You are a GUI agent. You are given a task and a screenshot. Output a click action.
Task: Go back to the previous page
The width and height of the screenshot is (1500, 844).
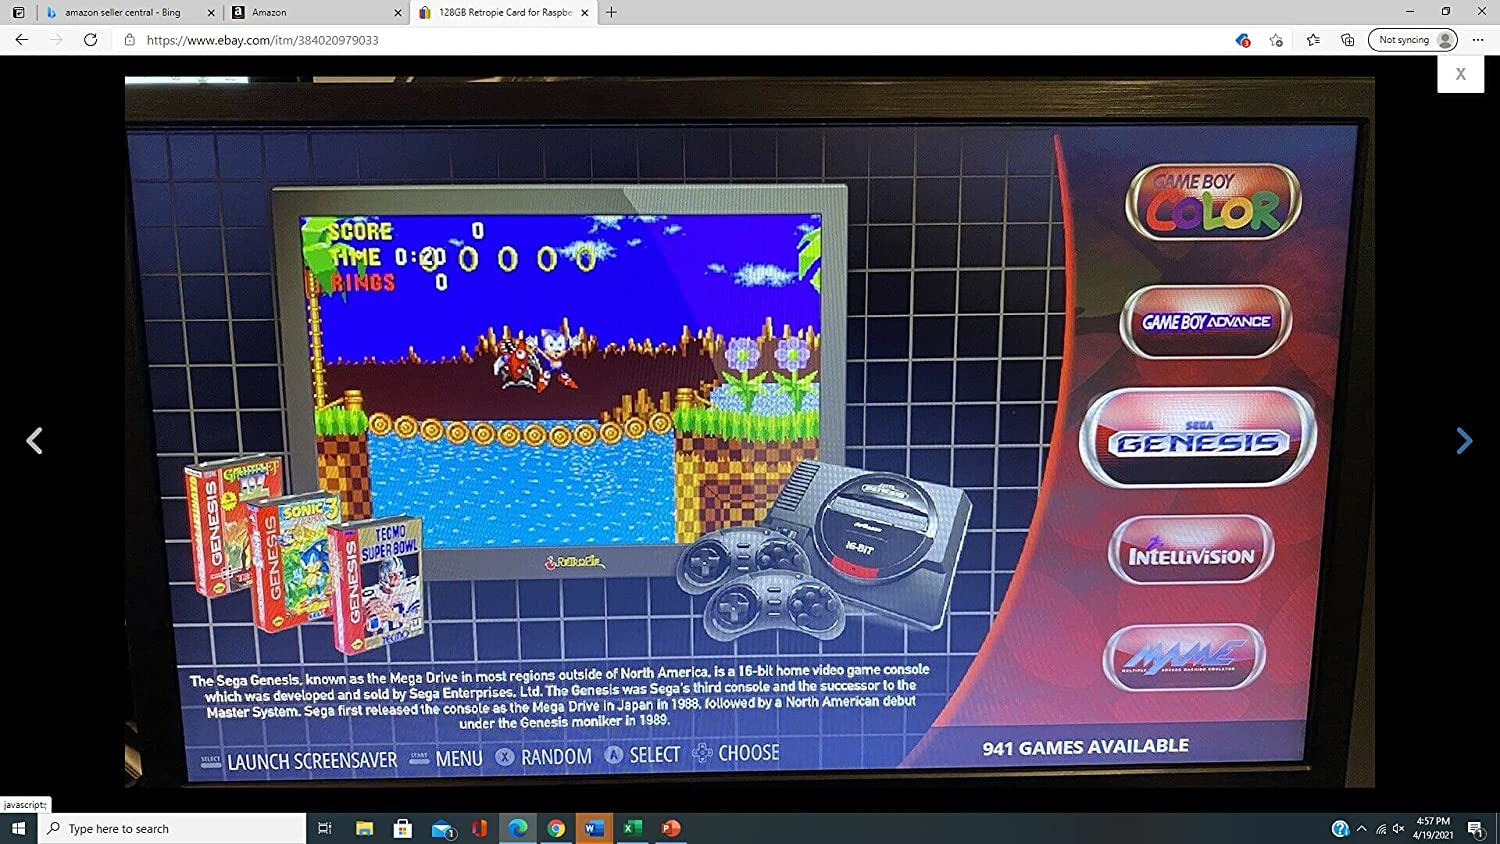point(22,40)
